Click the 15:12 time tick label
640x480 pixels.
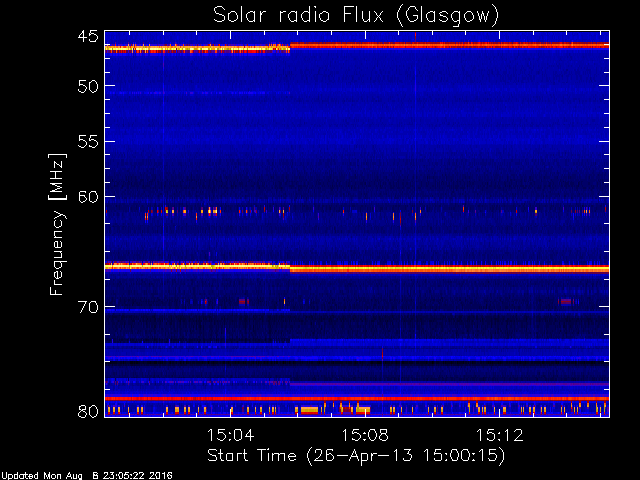pyautogui.click(x=500, y=435)
